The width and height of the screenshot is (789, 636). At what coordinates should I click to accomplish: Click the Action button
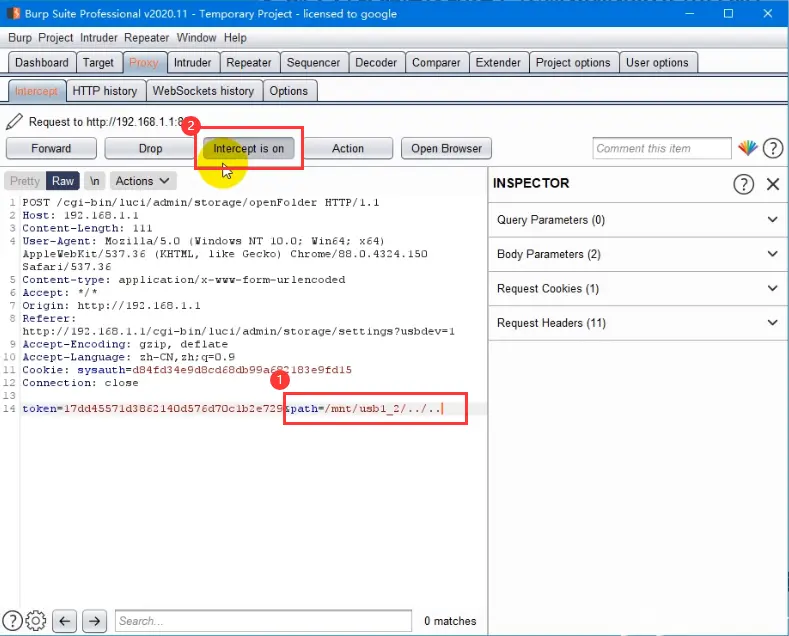point(348,148)
